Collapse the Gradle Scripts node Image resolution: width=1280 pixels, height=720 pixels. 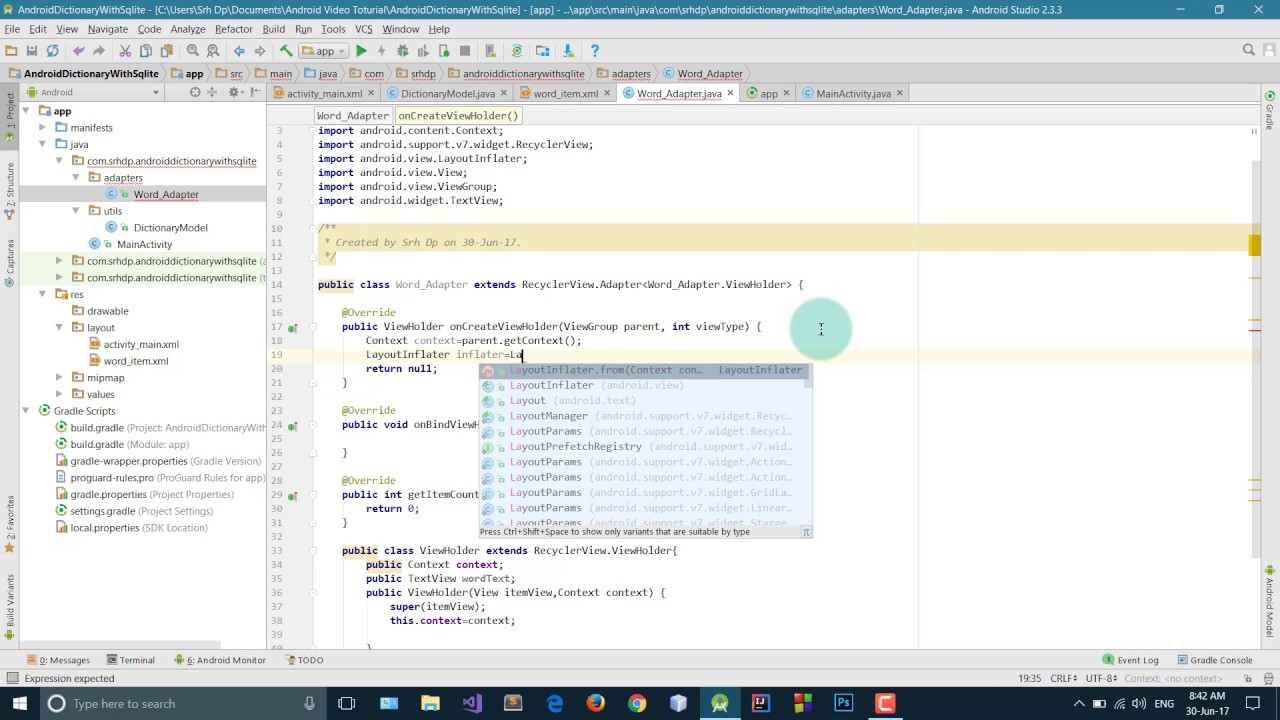(26, 411)
